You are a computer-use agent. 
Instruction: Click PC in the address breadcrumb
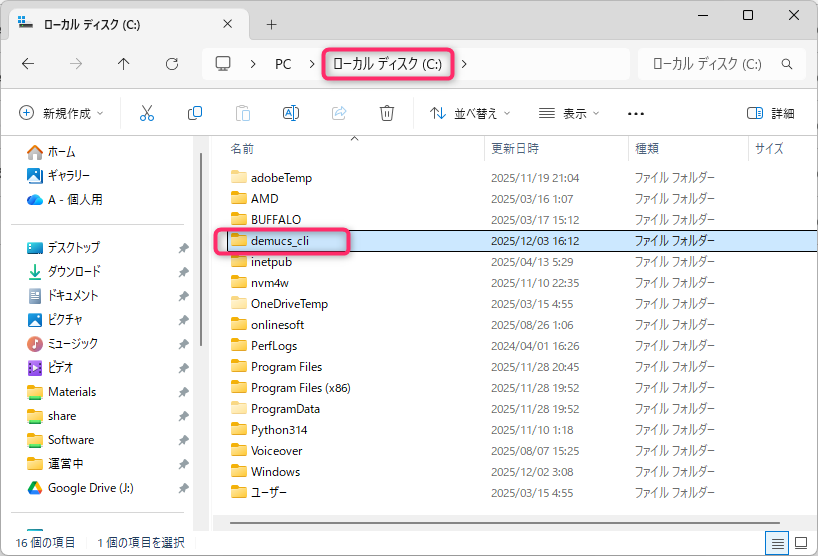point(283,64)
